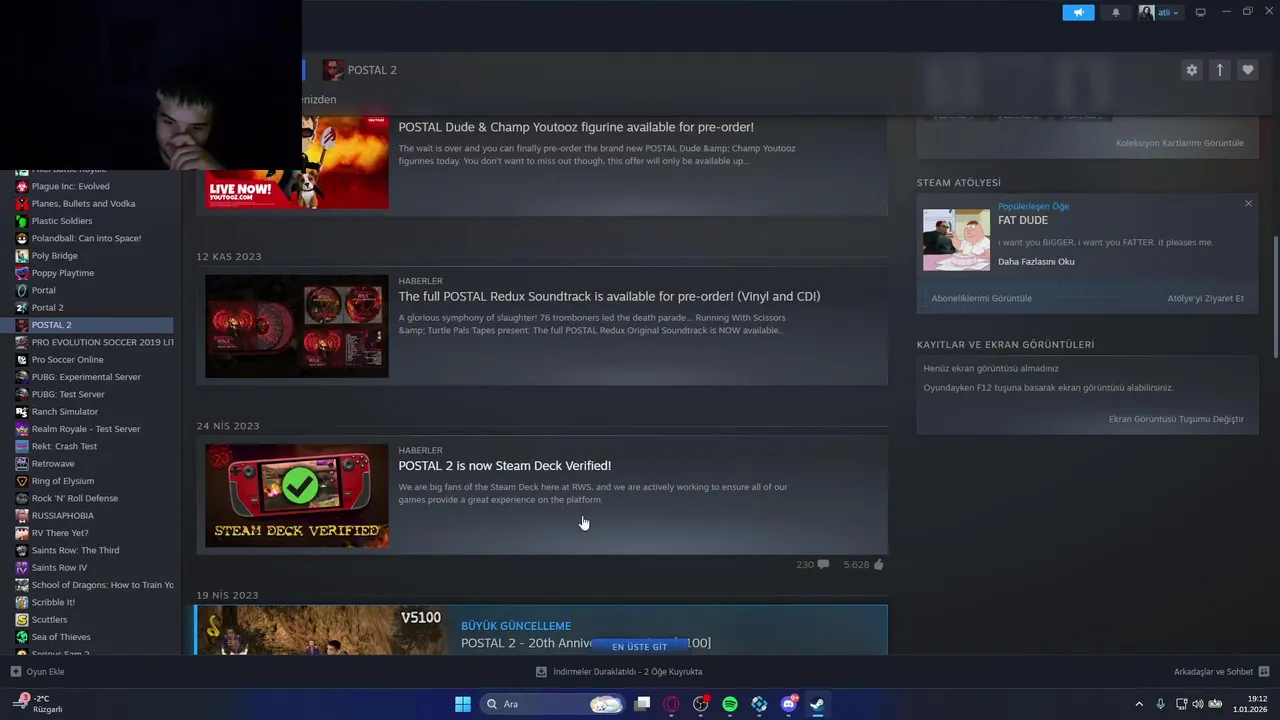This screenshot has height=720, width=1280.
Task: Click the comments icon showing 230
Action: (x=823, y=565)
